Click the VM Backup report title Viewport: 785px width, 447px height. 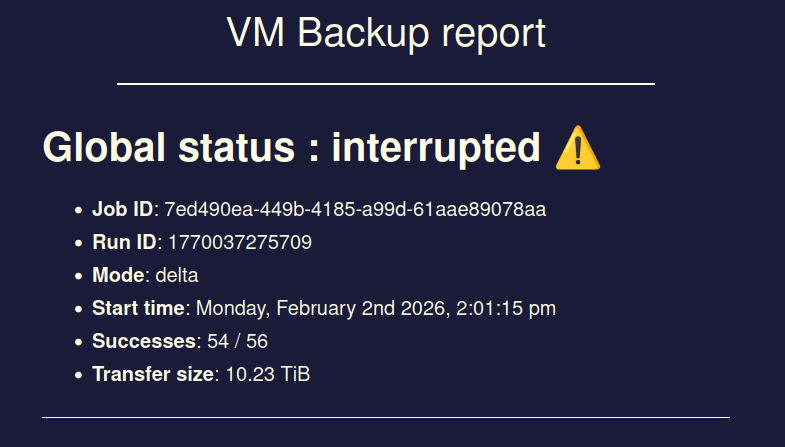click(386, 34)
